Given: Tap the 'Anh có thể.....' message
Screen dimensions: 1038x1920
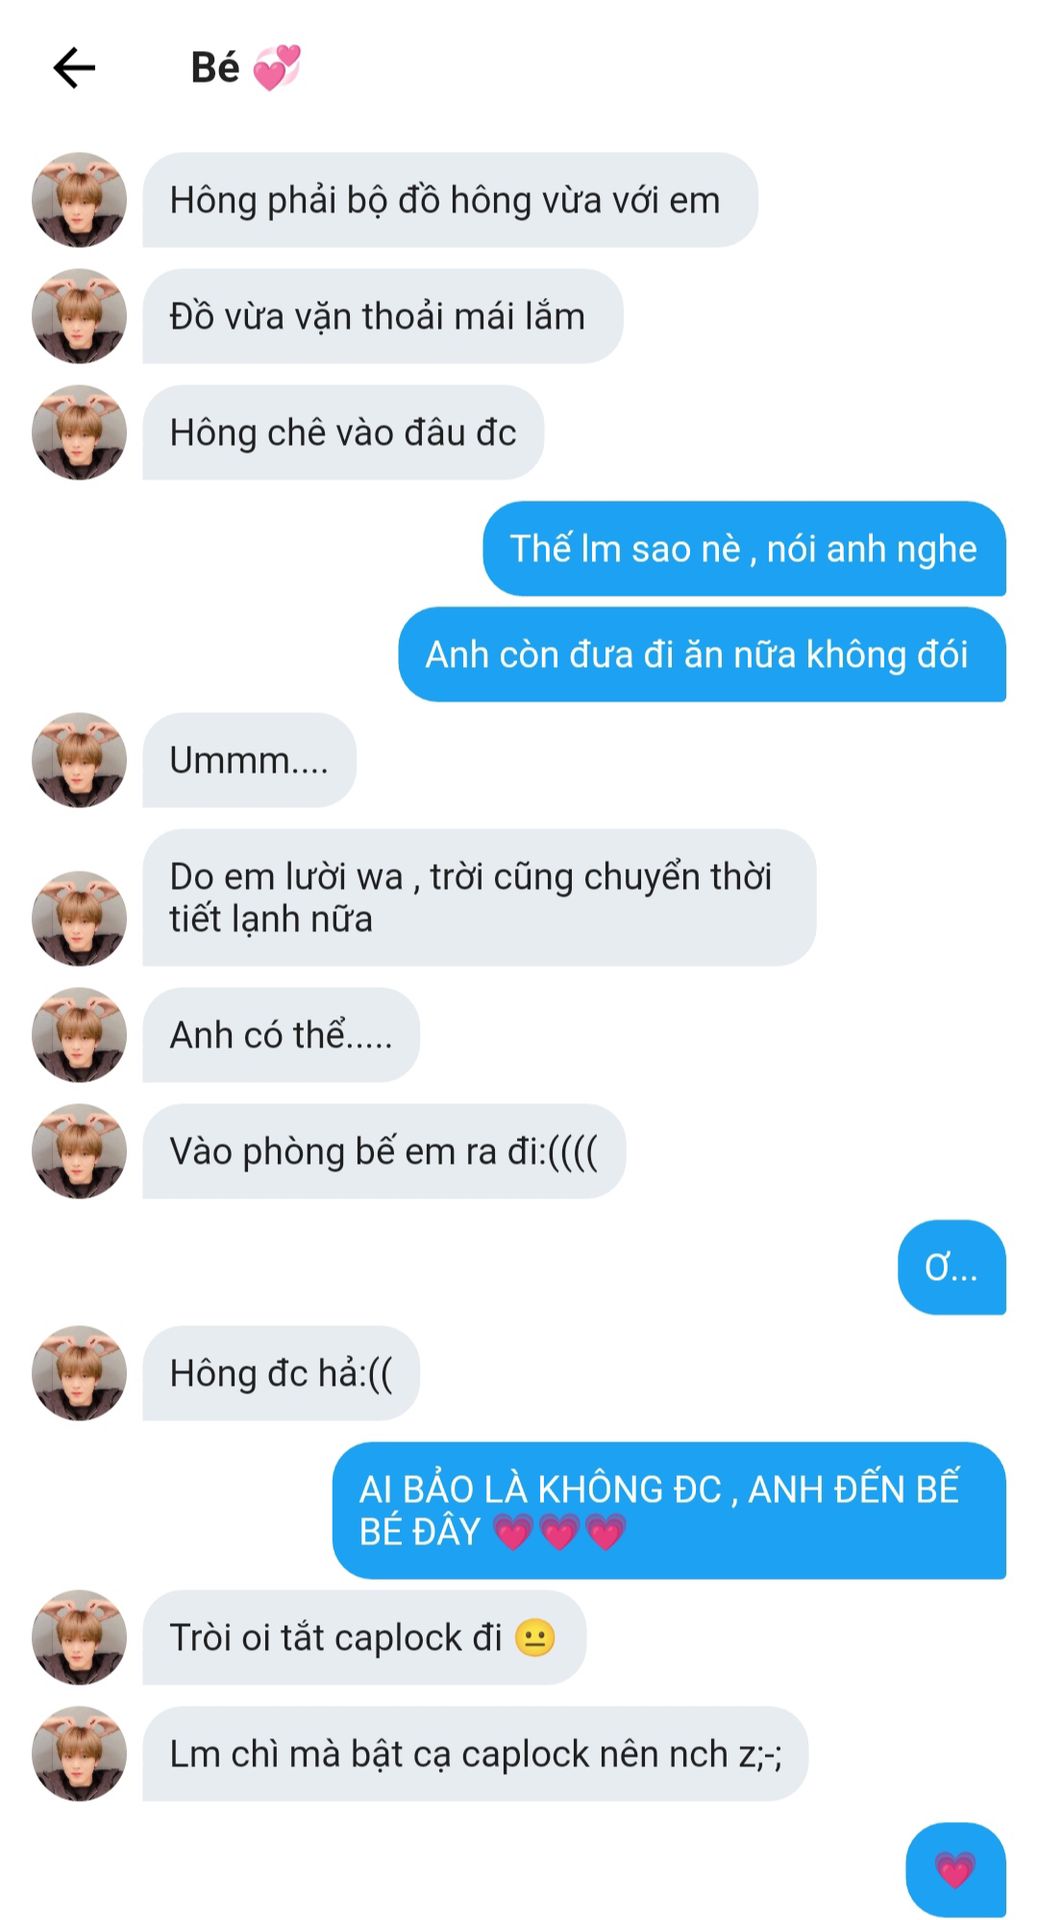Looking at the screenshot, I should [281, 1035].
